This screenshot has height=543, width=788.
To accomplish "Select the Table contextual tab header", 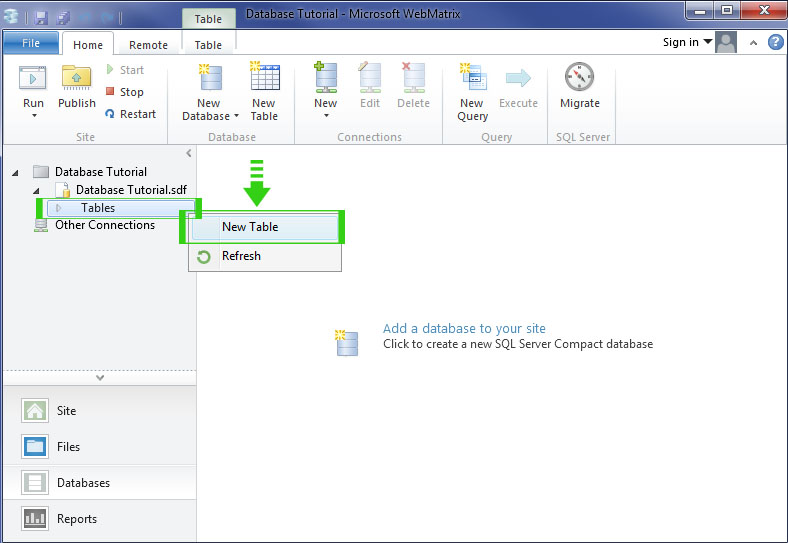I will click(x=208, y=19).
